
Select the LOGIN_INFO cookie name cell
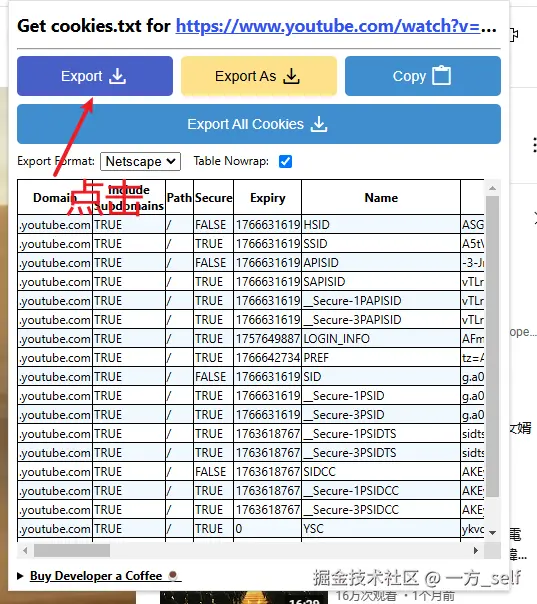coord(381,339)
